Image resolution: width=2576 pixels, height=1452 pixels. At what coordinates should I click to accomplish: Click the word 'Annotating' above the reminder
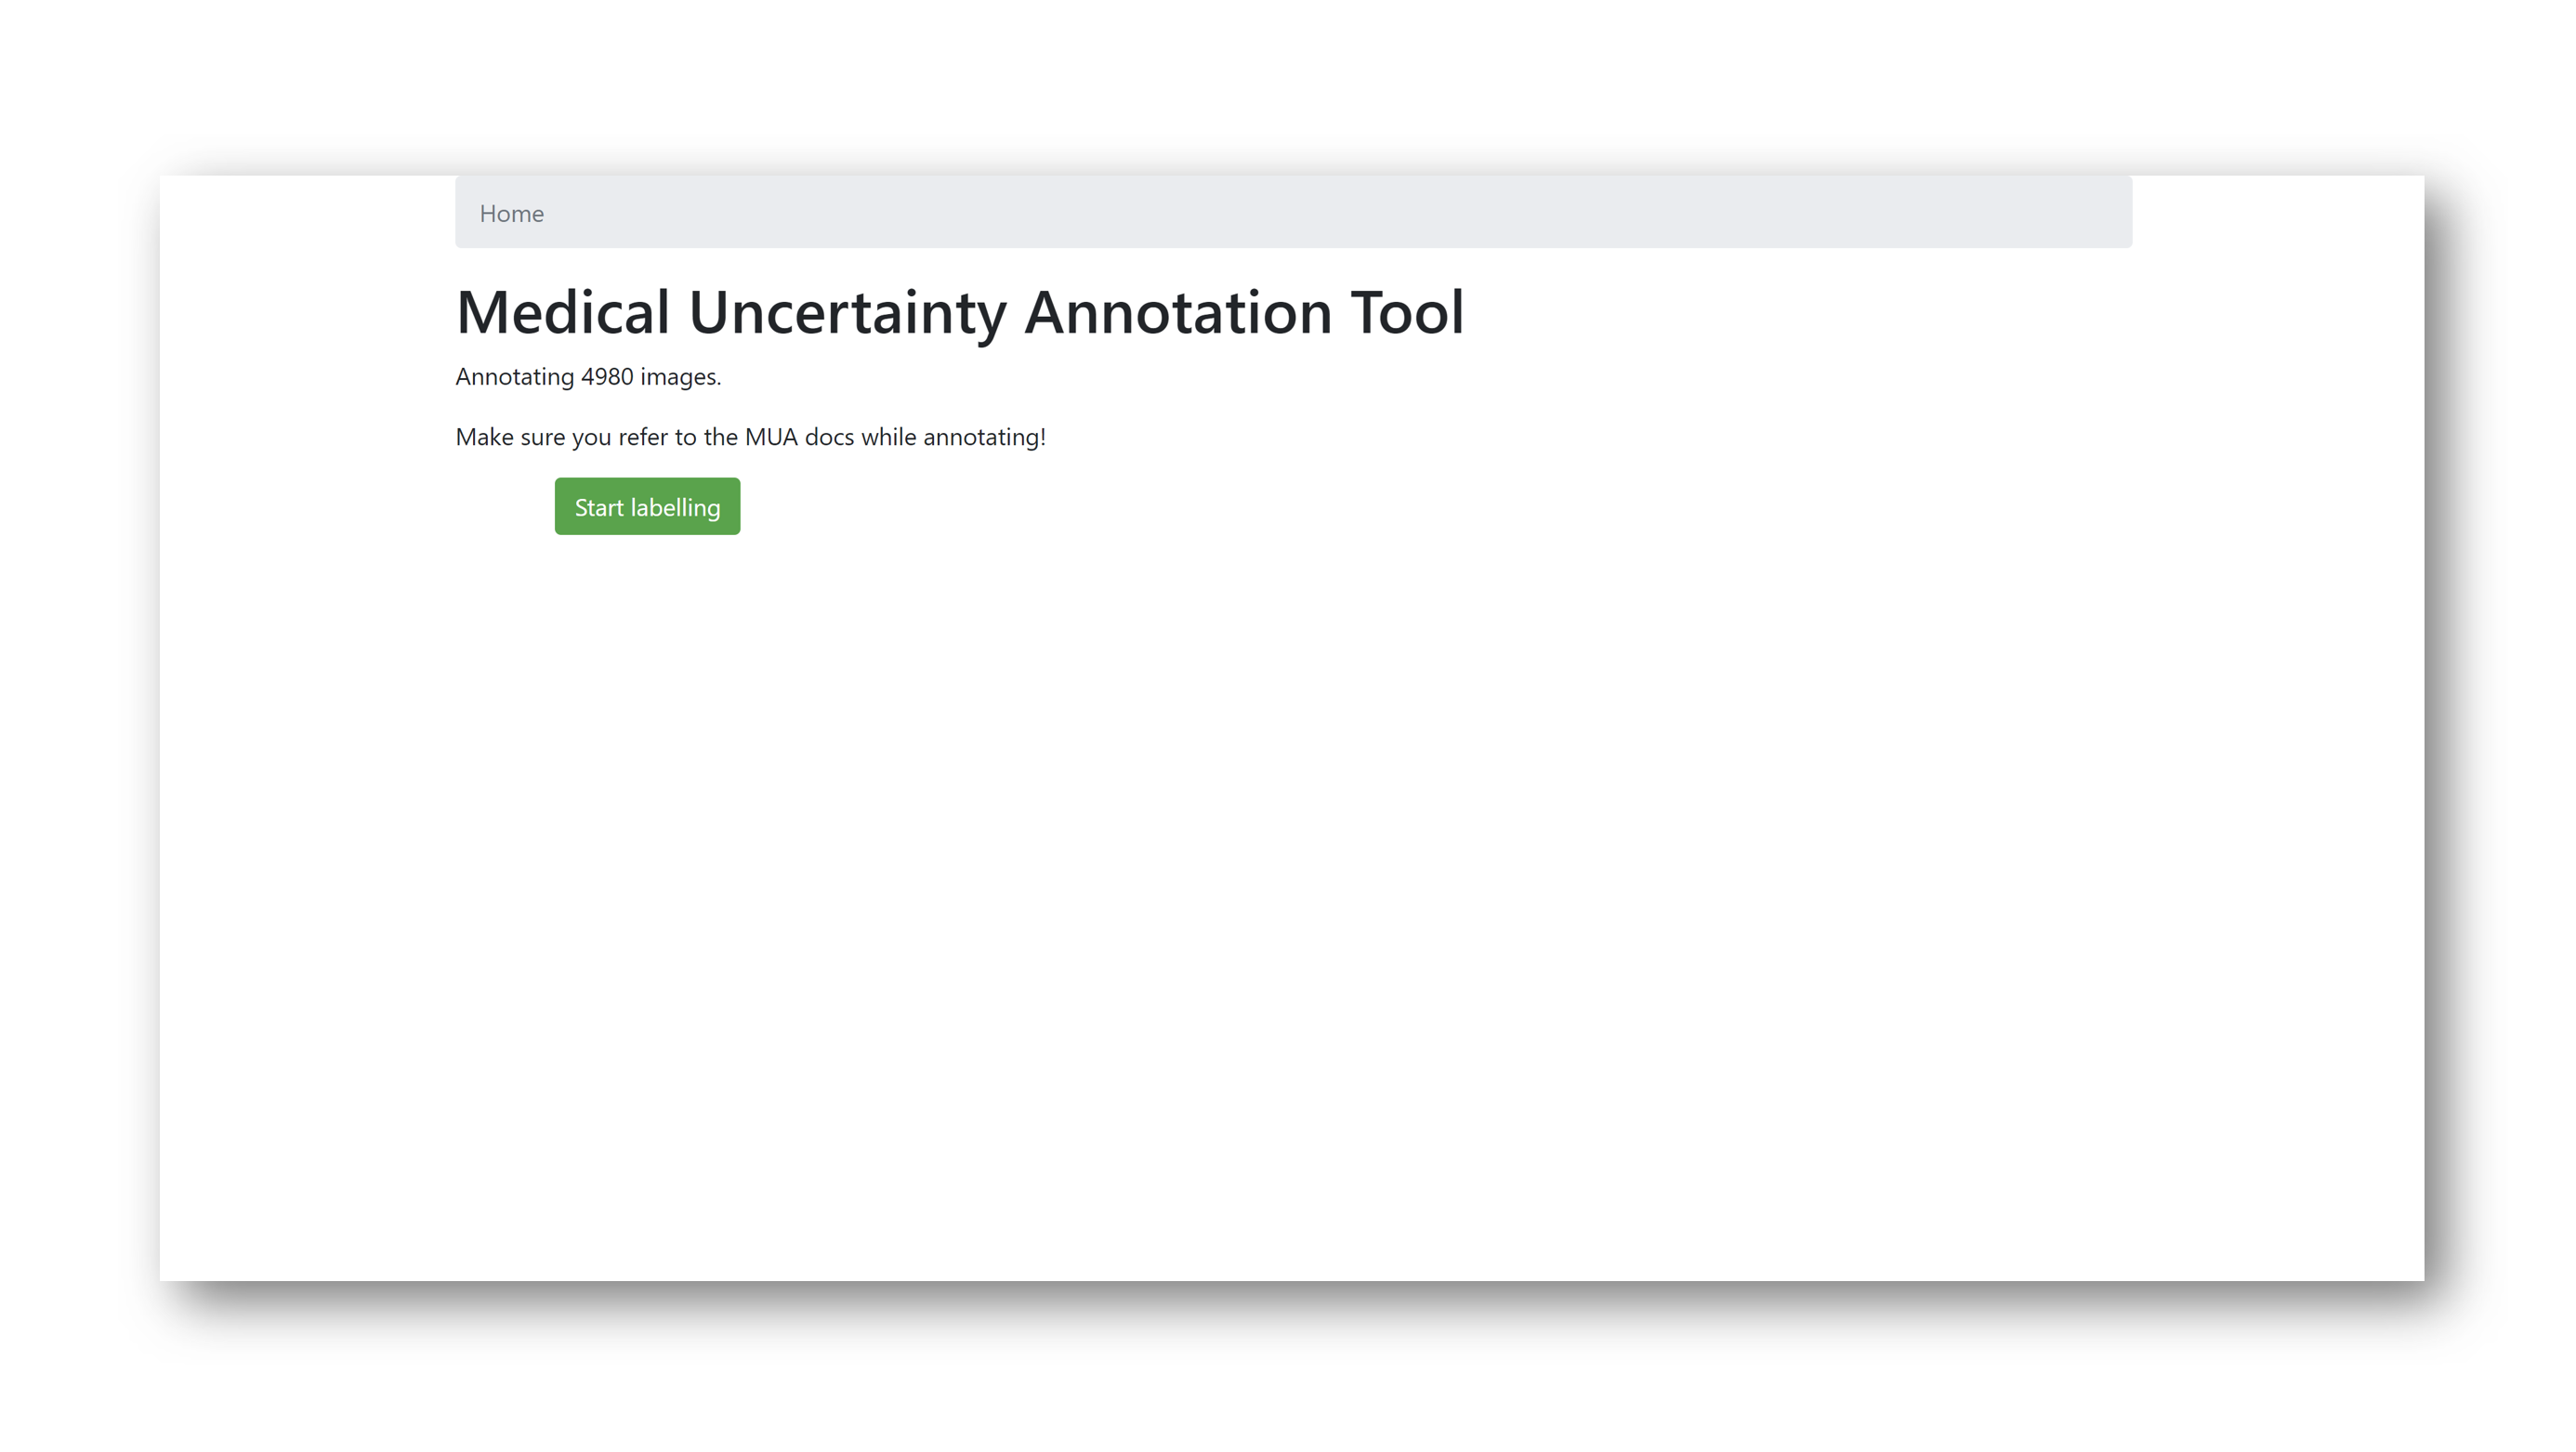514,378
